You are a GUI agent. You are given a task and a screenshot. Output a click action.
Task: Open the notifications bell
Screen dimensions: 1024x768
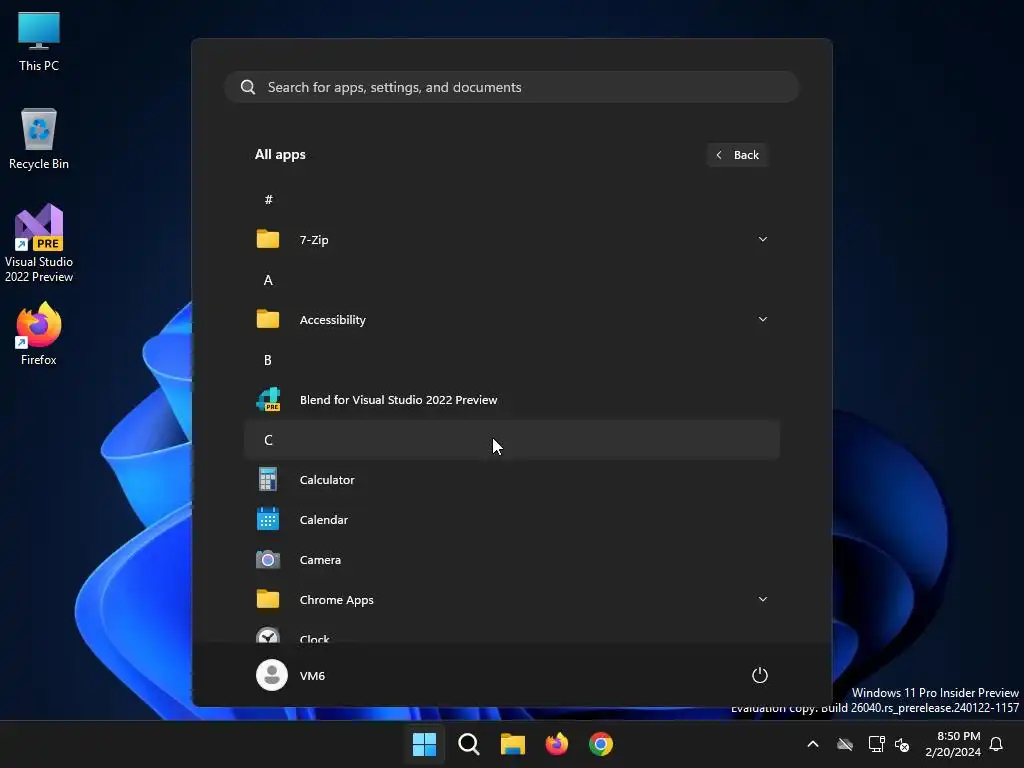tap(997, 744)
